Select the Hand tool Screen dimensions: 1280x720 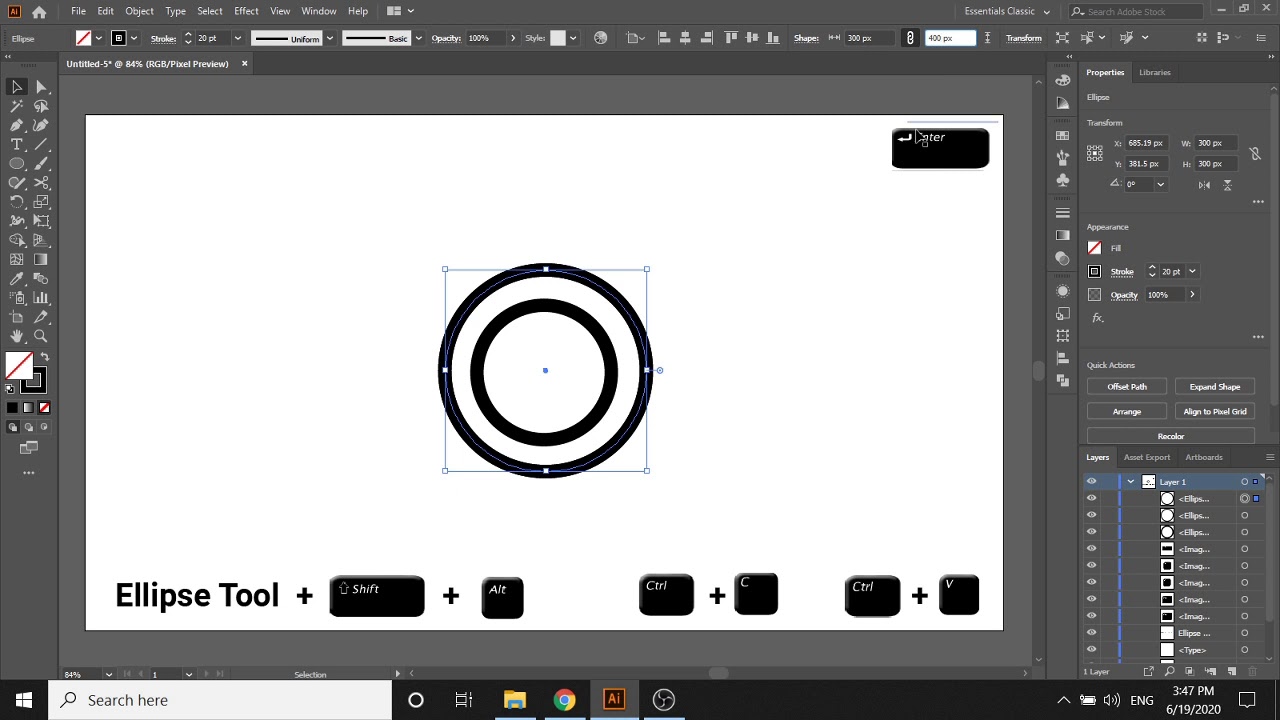click(x=17, y=336)
